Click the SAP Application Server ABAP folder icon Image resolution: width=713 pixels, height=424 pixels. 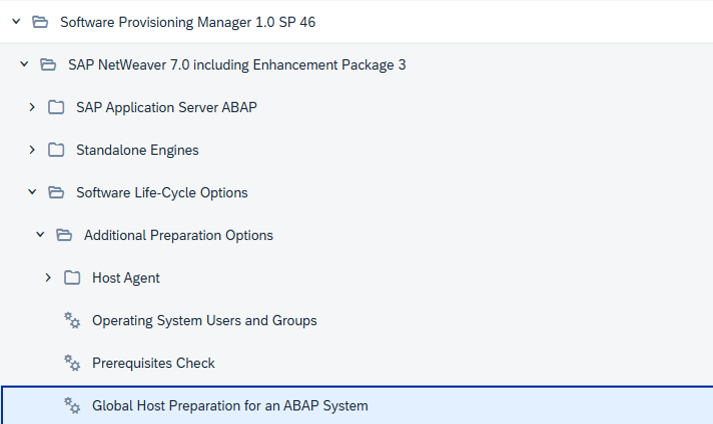click(x=56, y=108)
